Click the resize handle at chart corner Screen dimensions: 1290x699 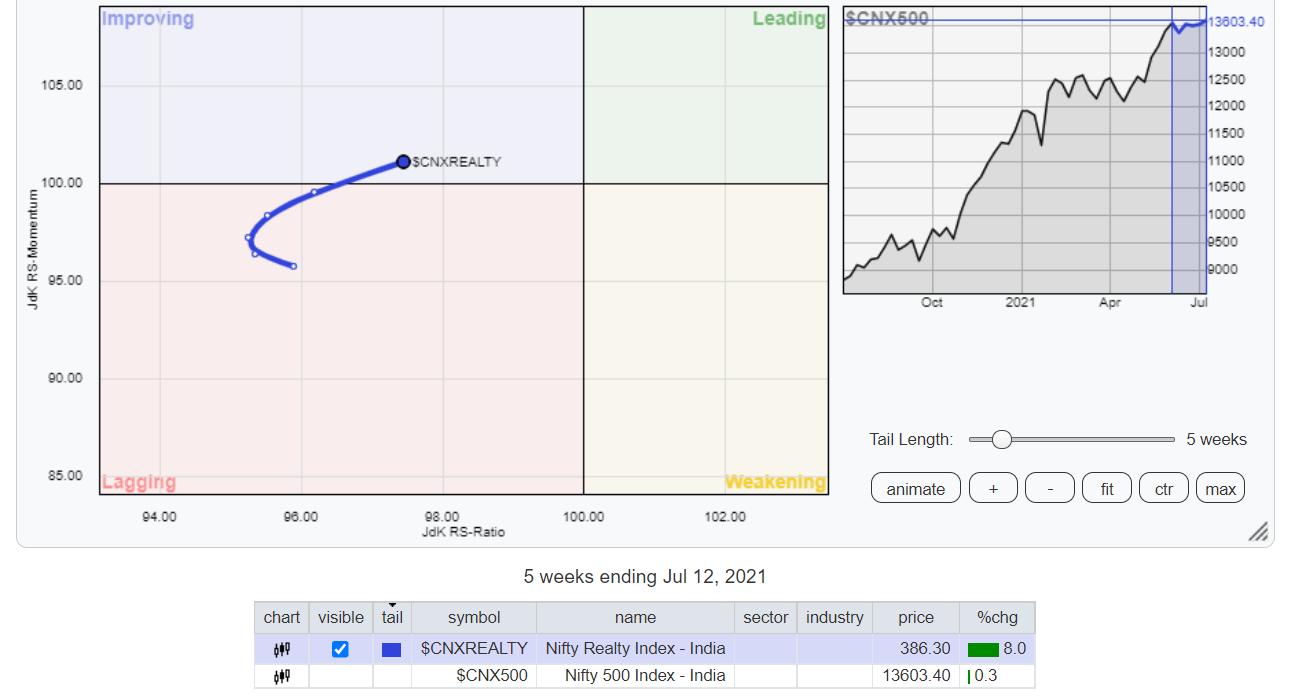[x=1258, y=531]
